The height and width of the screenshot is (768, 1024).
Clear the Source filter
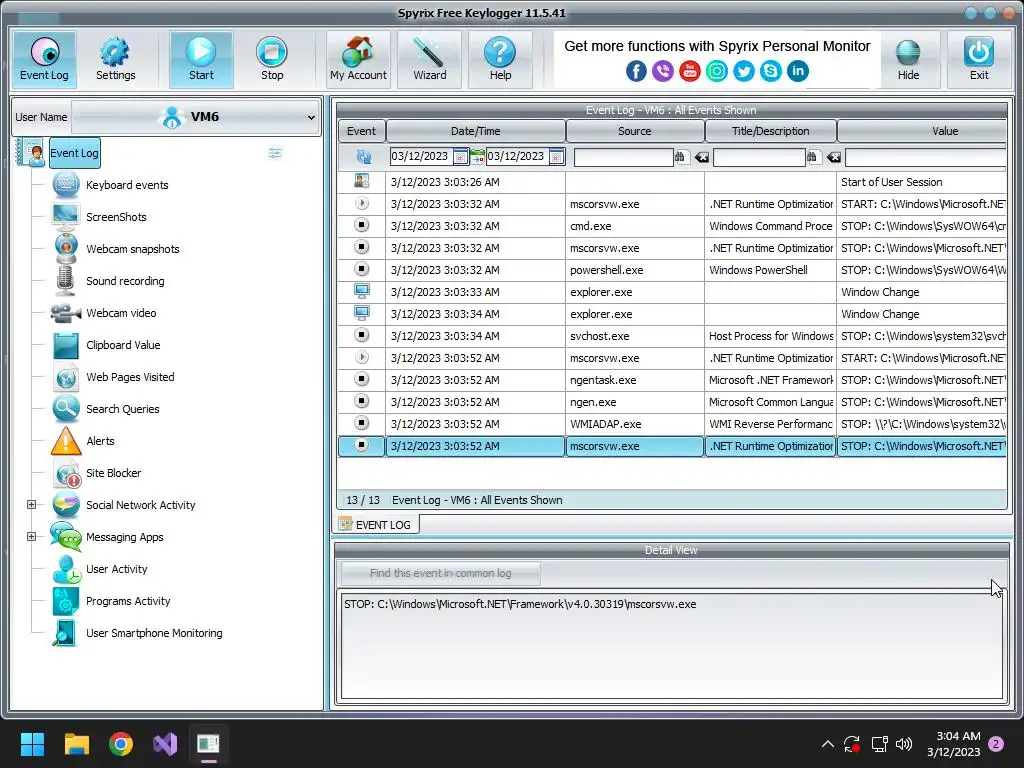click(x=701, y=157)
